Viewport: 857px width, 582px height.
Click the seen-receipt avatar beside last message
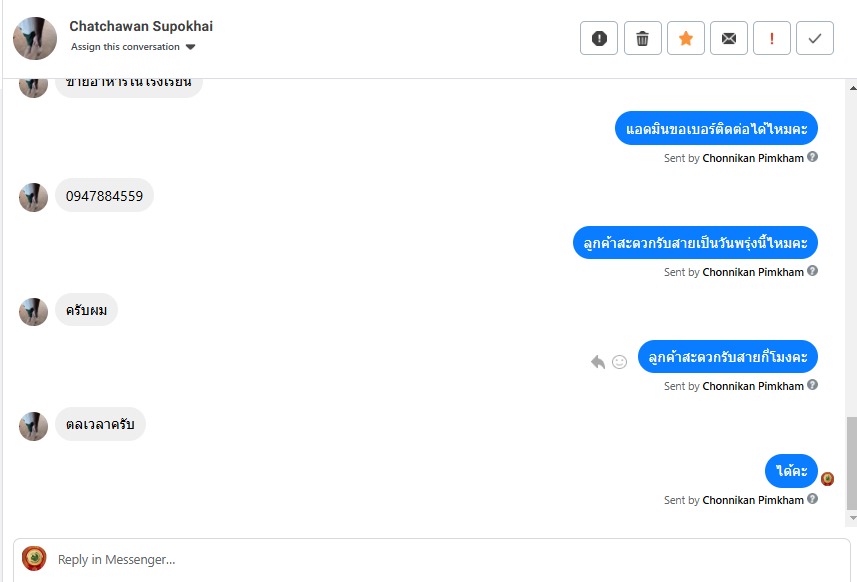tap(827, 478)
